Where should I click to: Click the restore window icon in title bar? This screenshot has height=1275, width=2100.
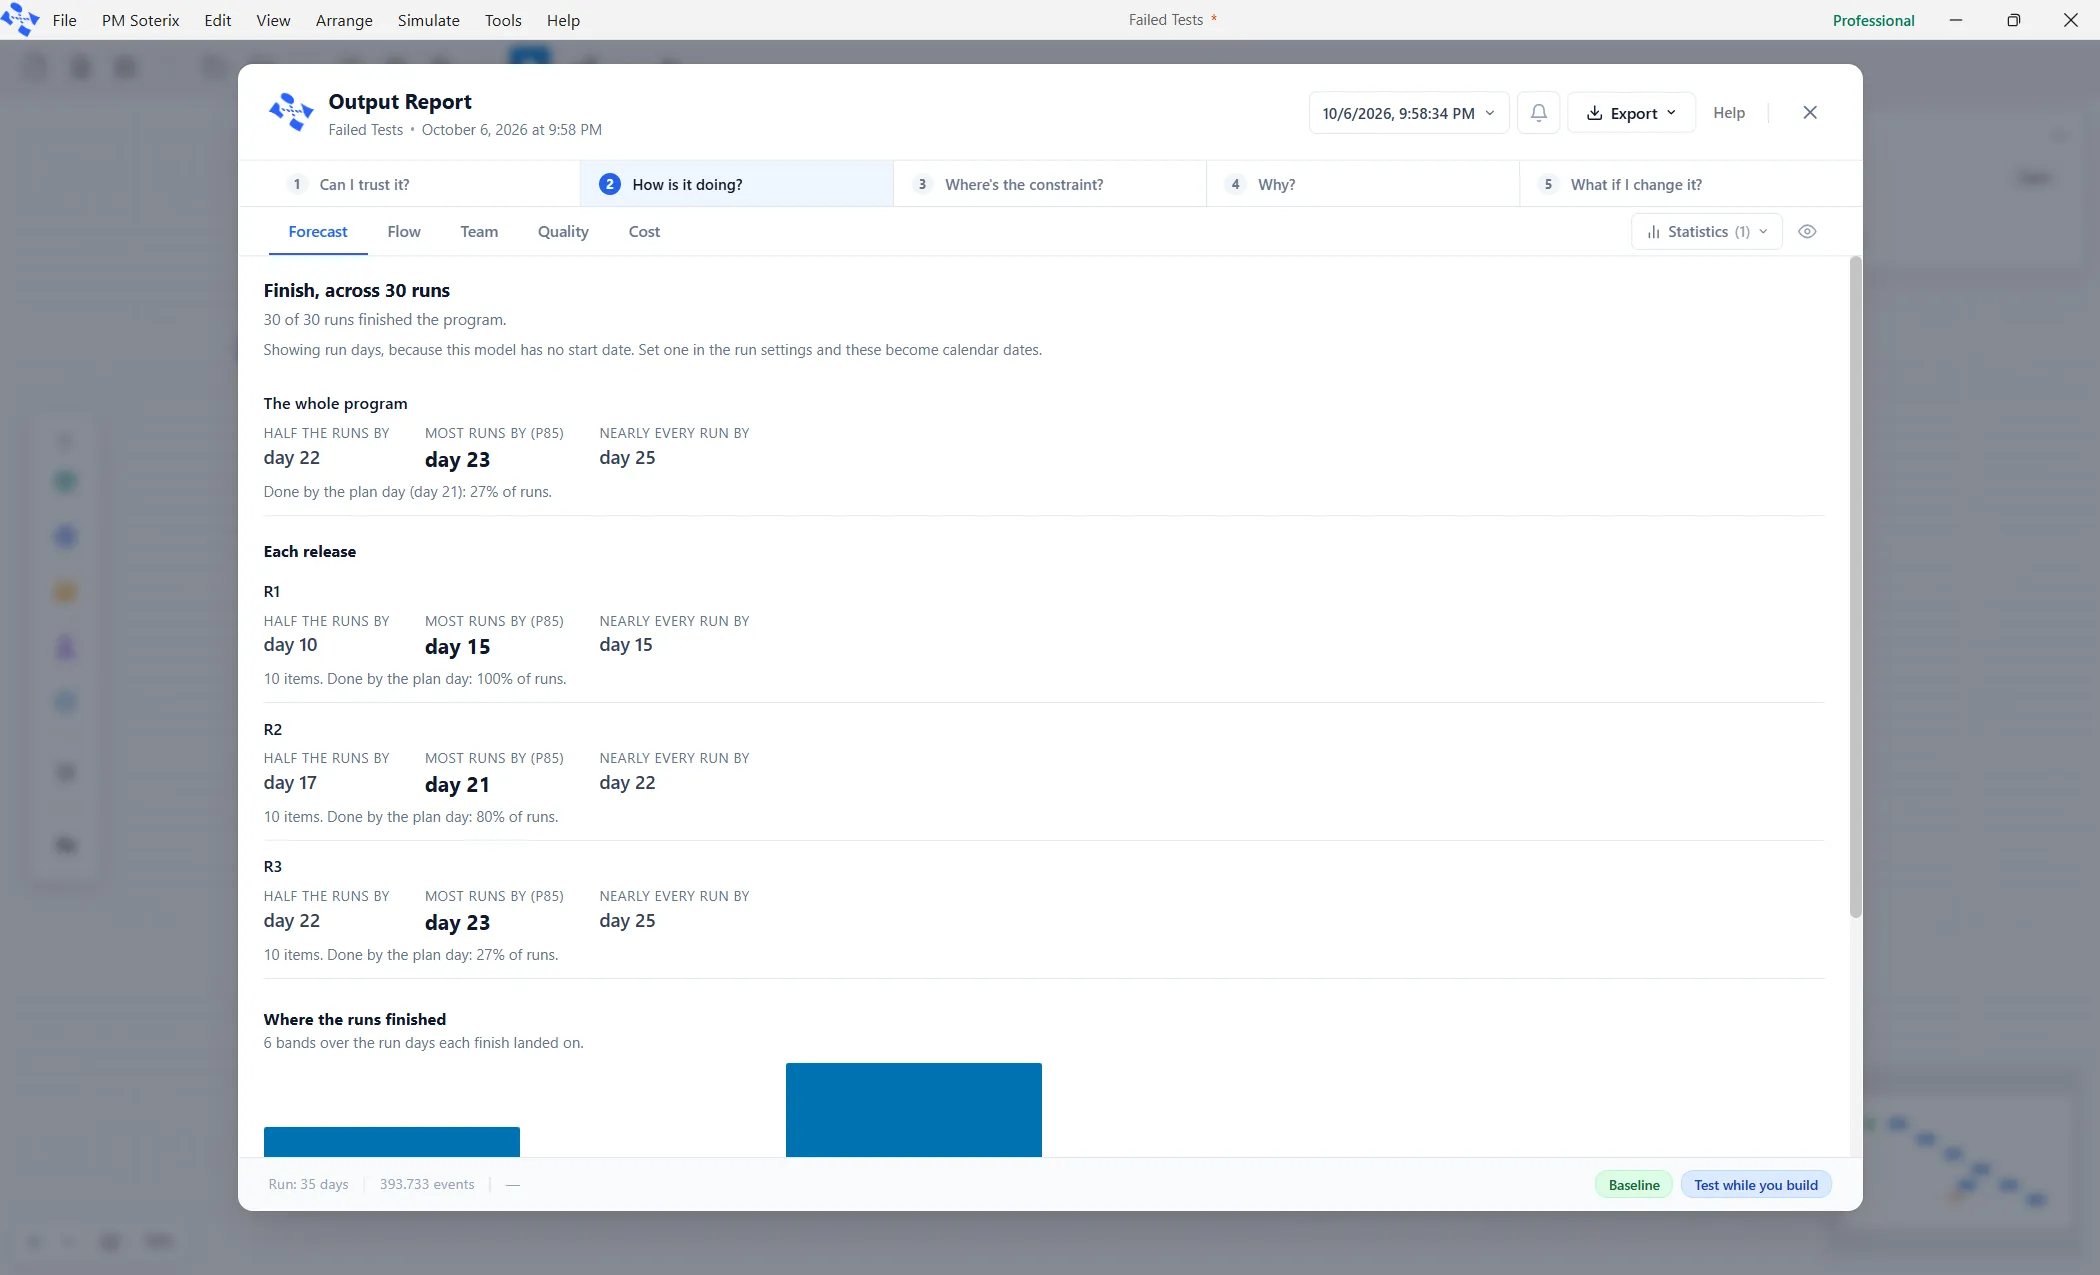point(2013,20)
